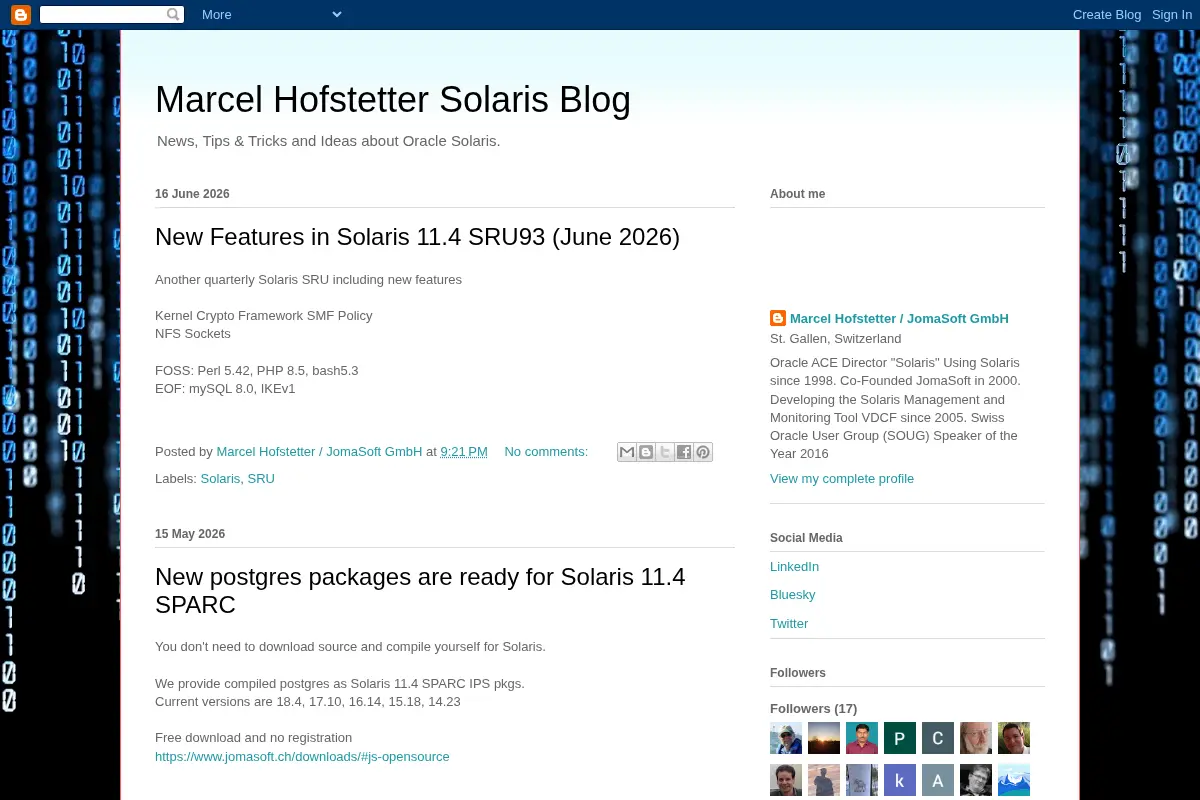Click the search magnifier icon
This screenshot has height=800, width=1200.
pos(174,14)
